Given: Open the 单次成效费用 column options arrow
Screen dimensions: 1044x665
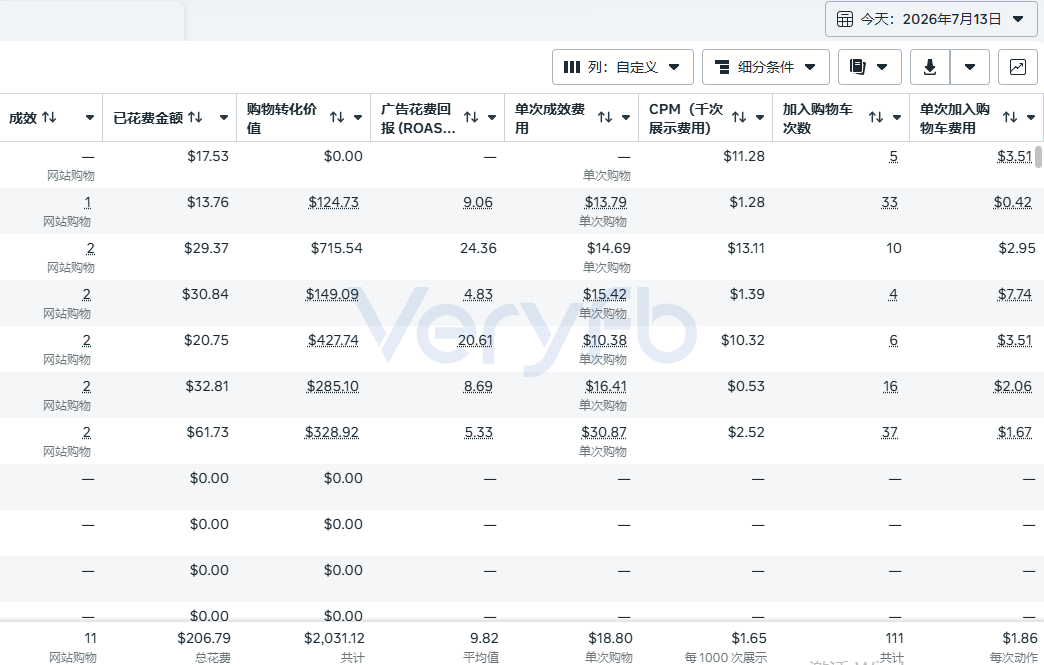Looking at the screenshot, I should click(626, 118).
